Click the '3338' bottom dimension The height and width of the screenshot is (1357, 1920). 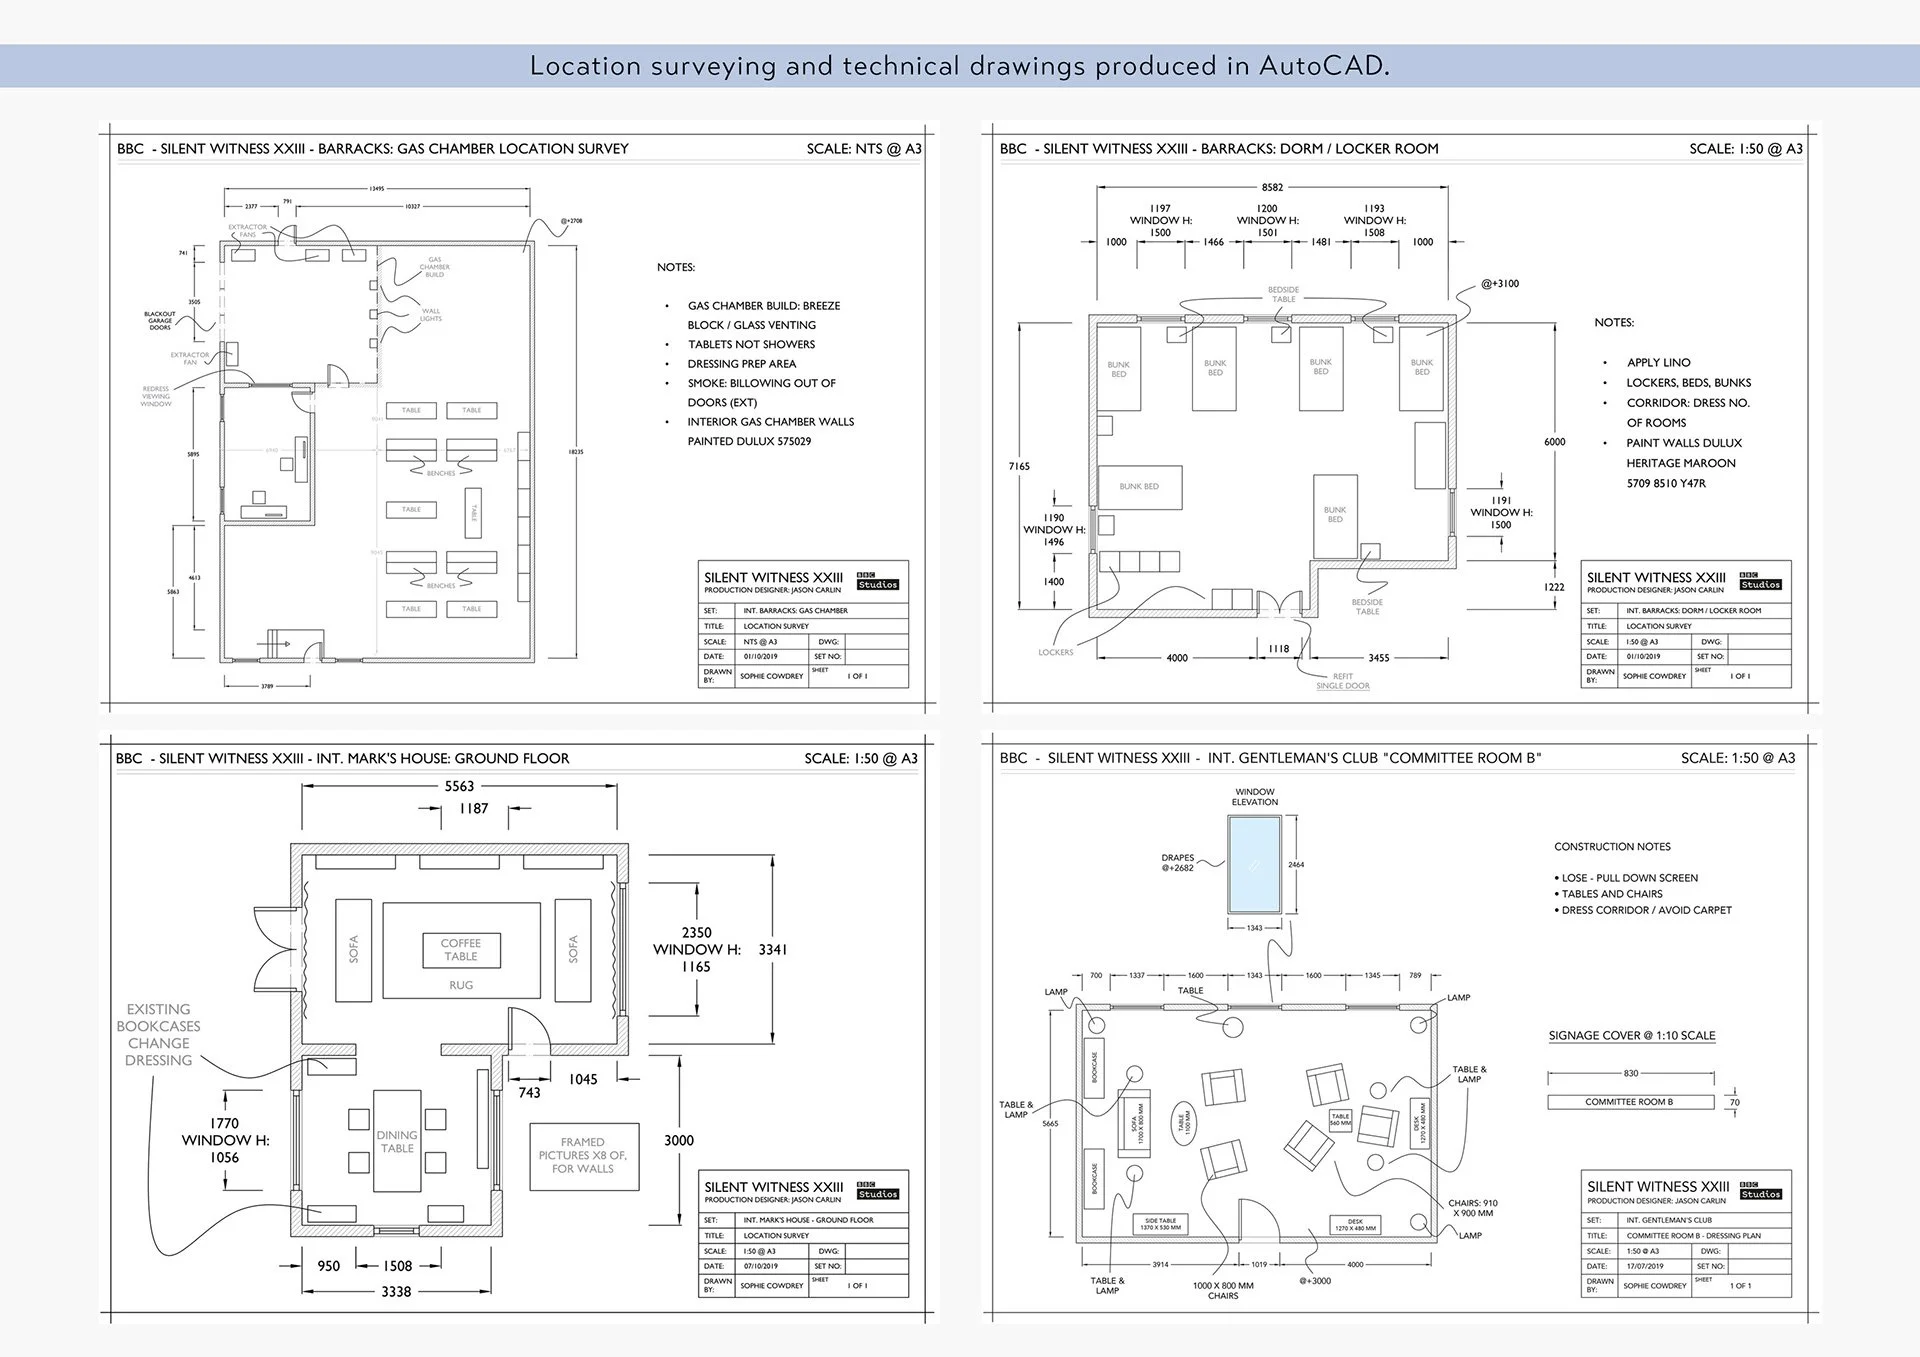click(396, 1291)
